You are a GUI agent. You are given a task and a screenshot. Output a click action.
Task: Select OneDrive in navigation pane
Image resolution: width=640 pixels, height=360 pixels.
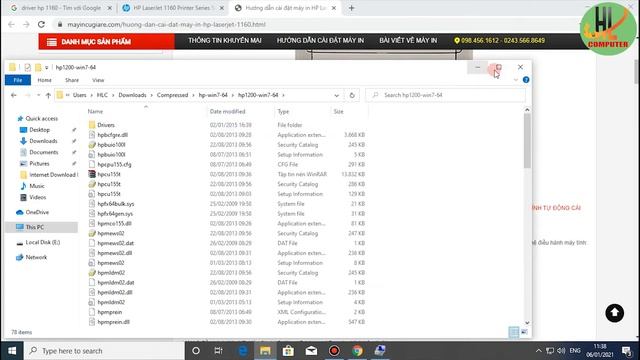point(37,212)
